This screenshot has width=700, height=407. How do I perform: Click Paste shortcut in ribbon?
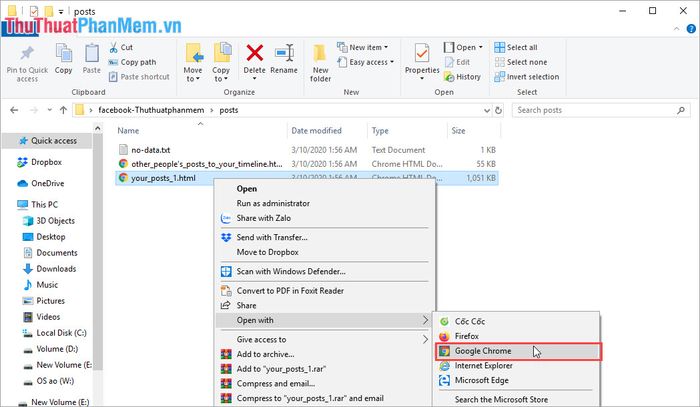[x=139, y=77]
